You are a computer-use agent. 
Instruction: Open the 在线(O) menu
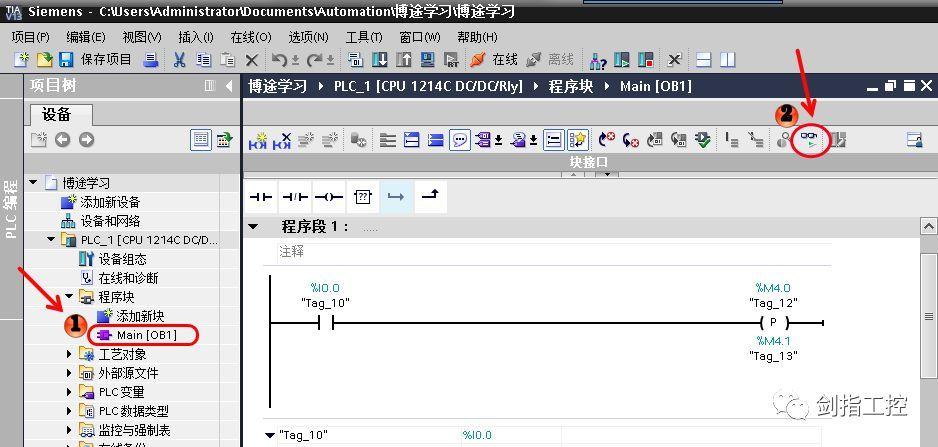(251, 37)
